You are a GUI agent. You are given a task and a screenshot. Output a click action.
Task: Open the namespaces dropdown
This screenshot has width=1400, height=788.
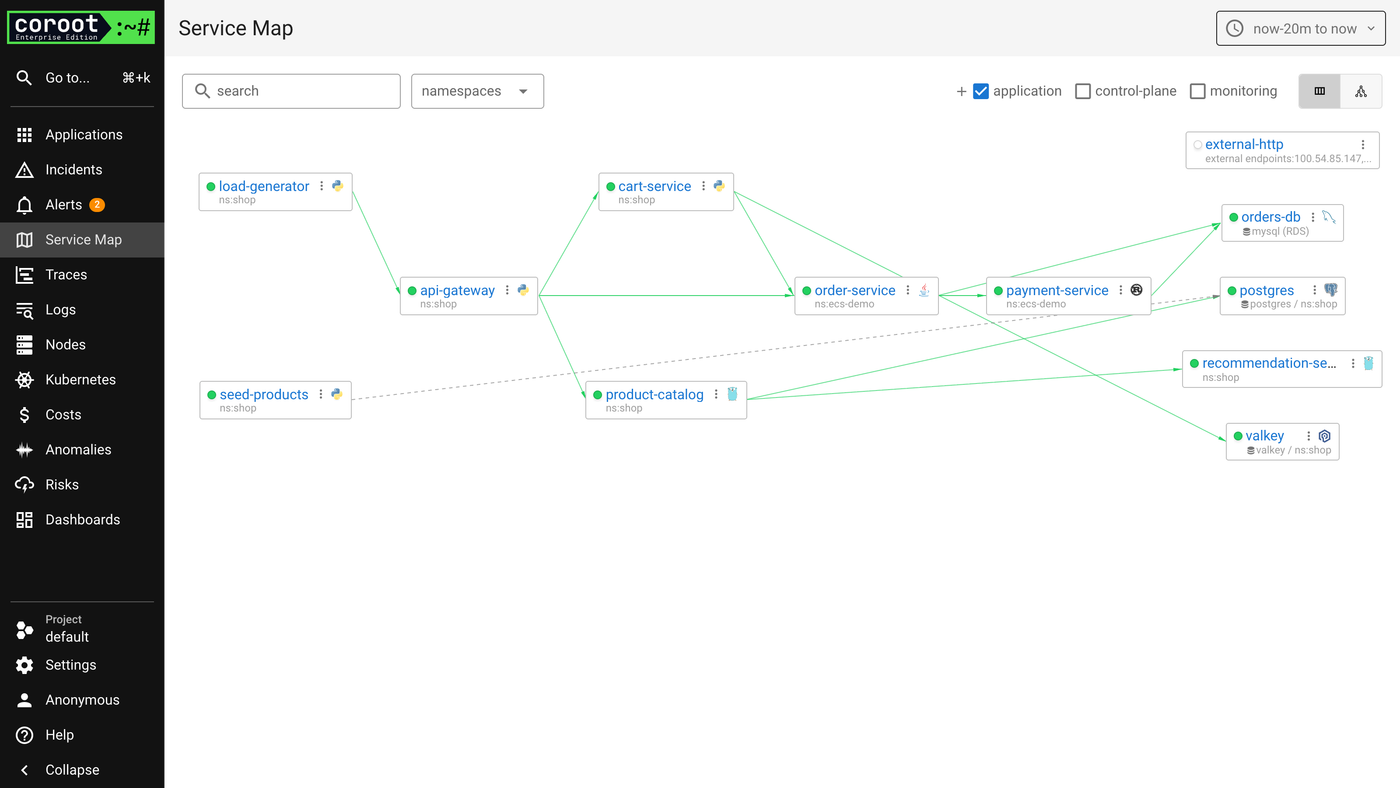[477, 91]
